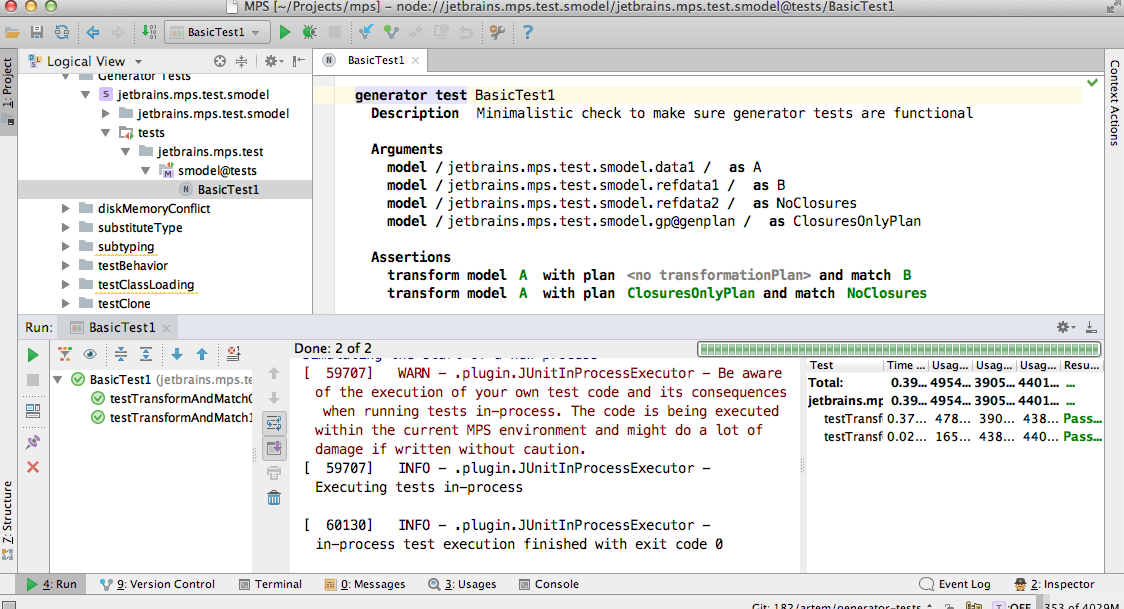Click the Restore Layout icon in Run panel
The height and width of the screenshot is (609, 1124).
click(32, 411)
